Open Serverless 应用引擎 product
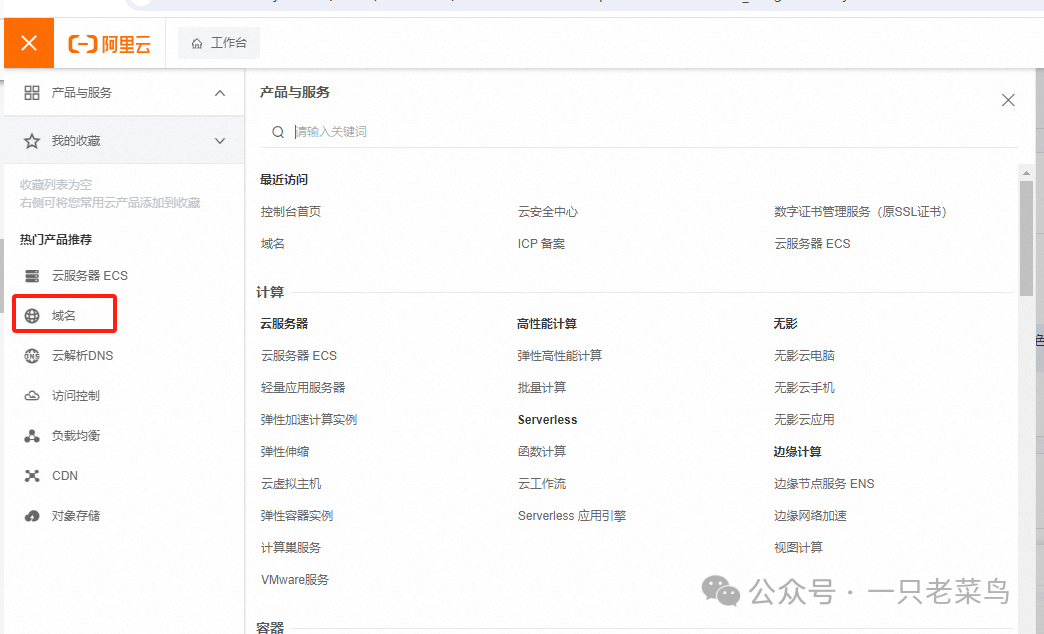Viewport: 1044px width, 634px height. tap(572, 515)
